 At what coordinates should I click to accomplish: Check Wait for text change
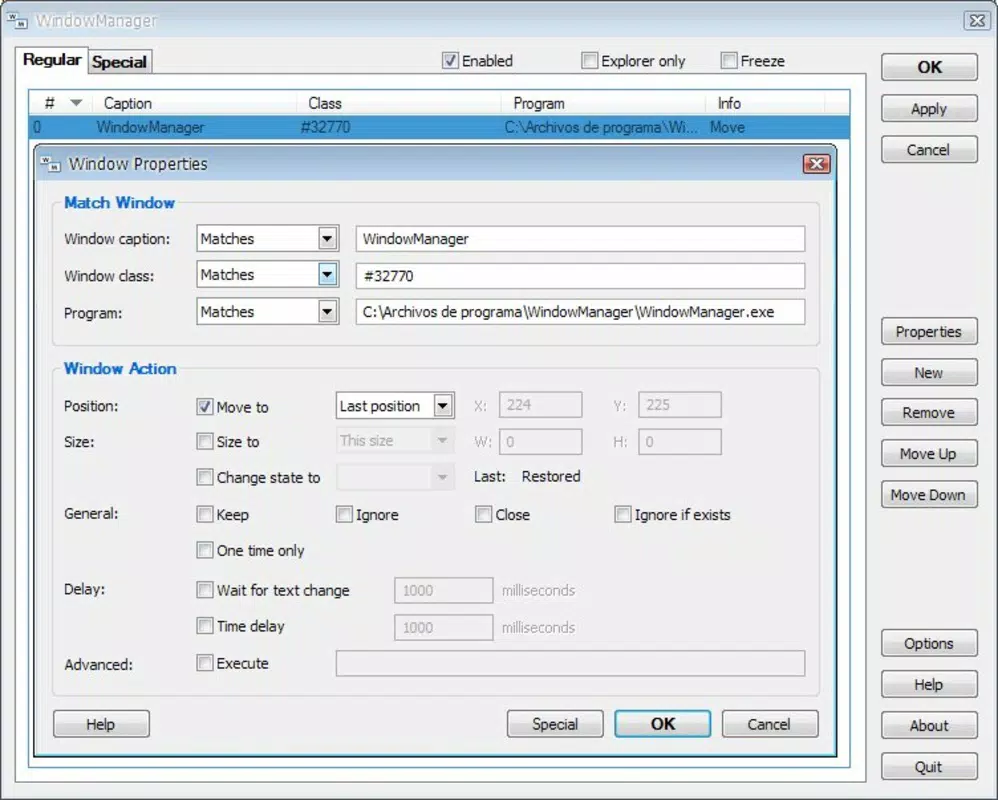pos(204,590)
